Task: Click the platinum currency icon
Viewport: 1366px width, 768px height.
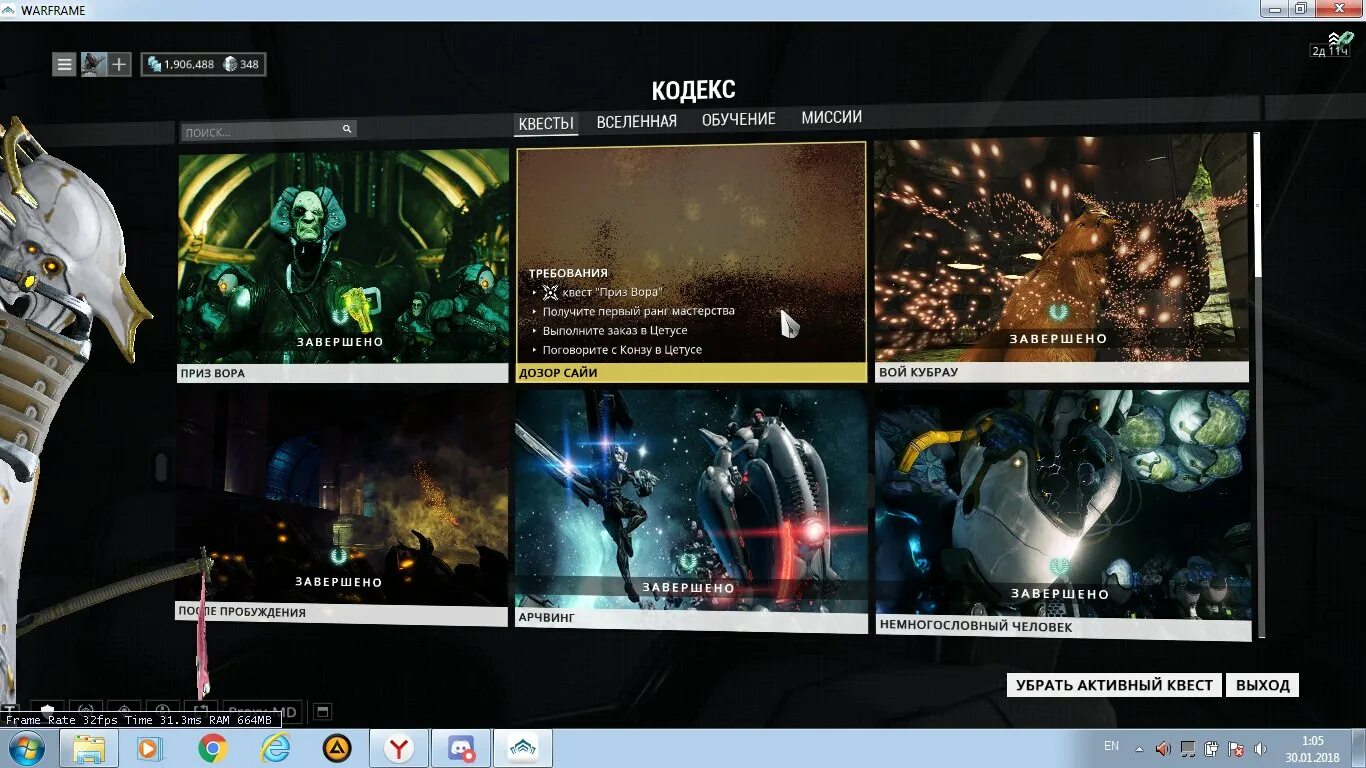Action: pyautogui.click(x=230, y=65)
